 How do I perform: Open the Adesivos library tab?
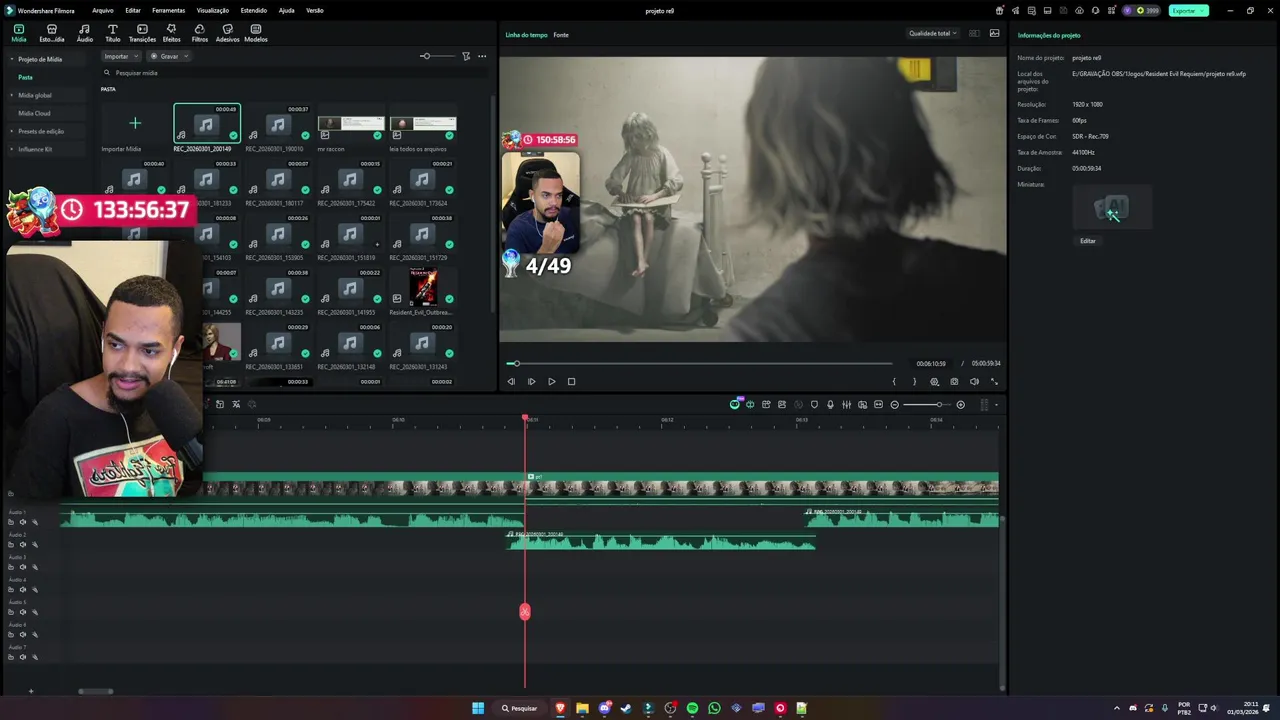[x=227, y=33]
